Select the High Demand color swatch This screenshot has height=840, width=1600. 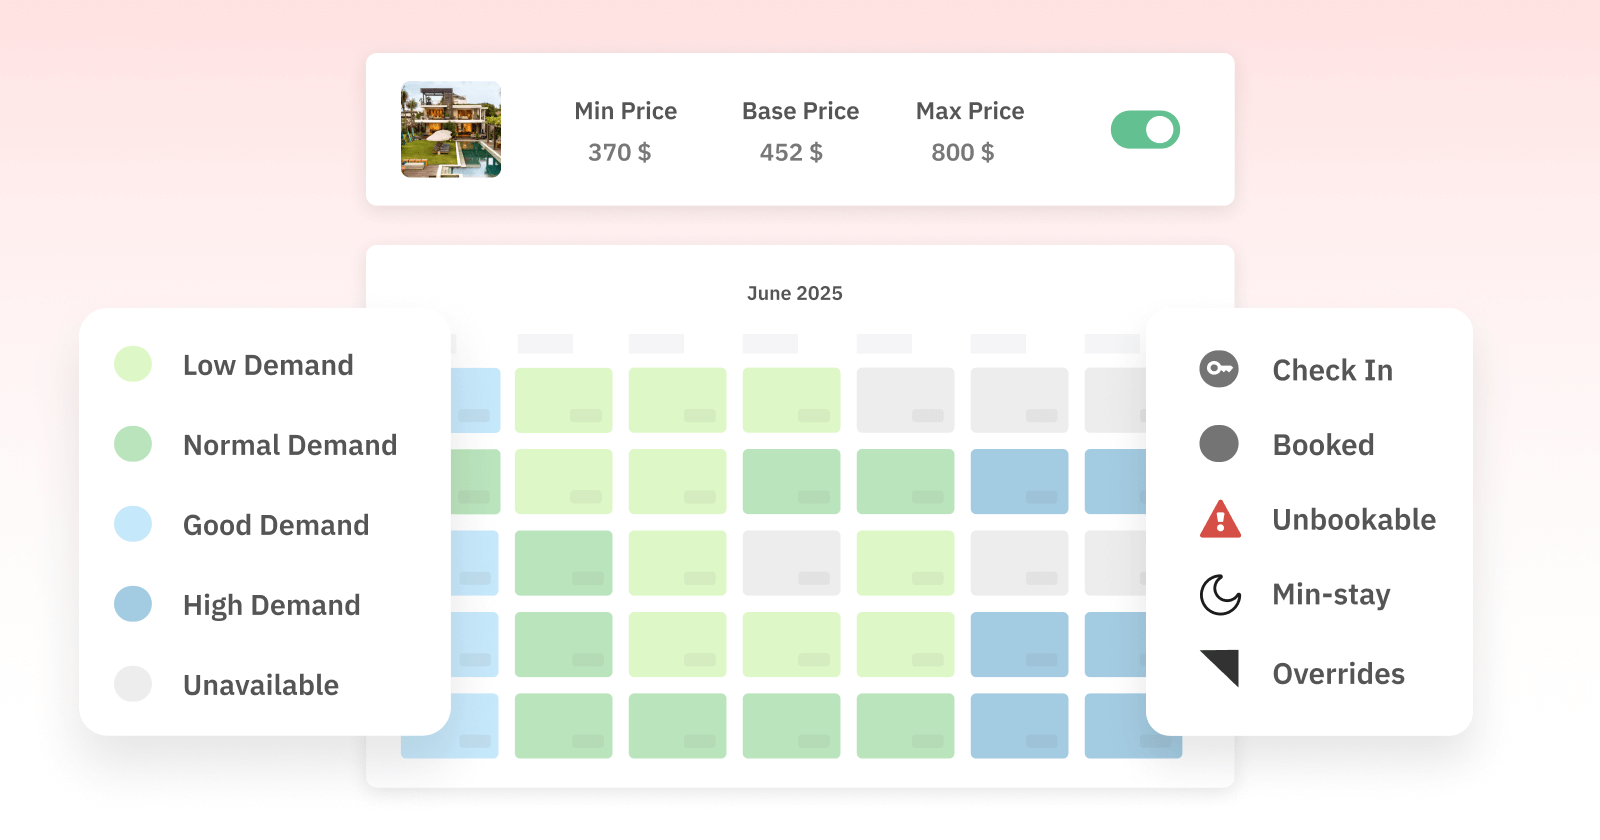coord(133,604)
